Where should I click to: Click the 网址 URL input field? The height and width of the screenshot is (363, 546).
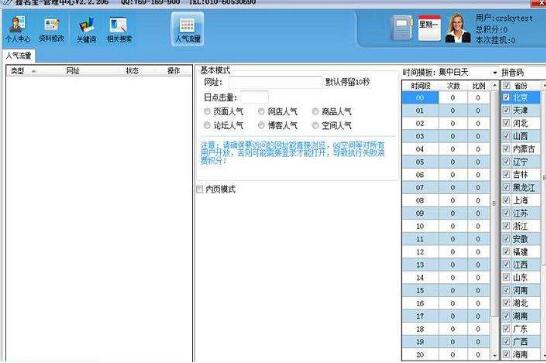pos(275,82)
